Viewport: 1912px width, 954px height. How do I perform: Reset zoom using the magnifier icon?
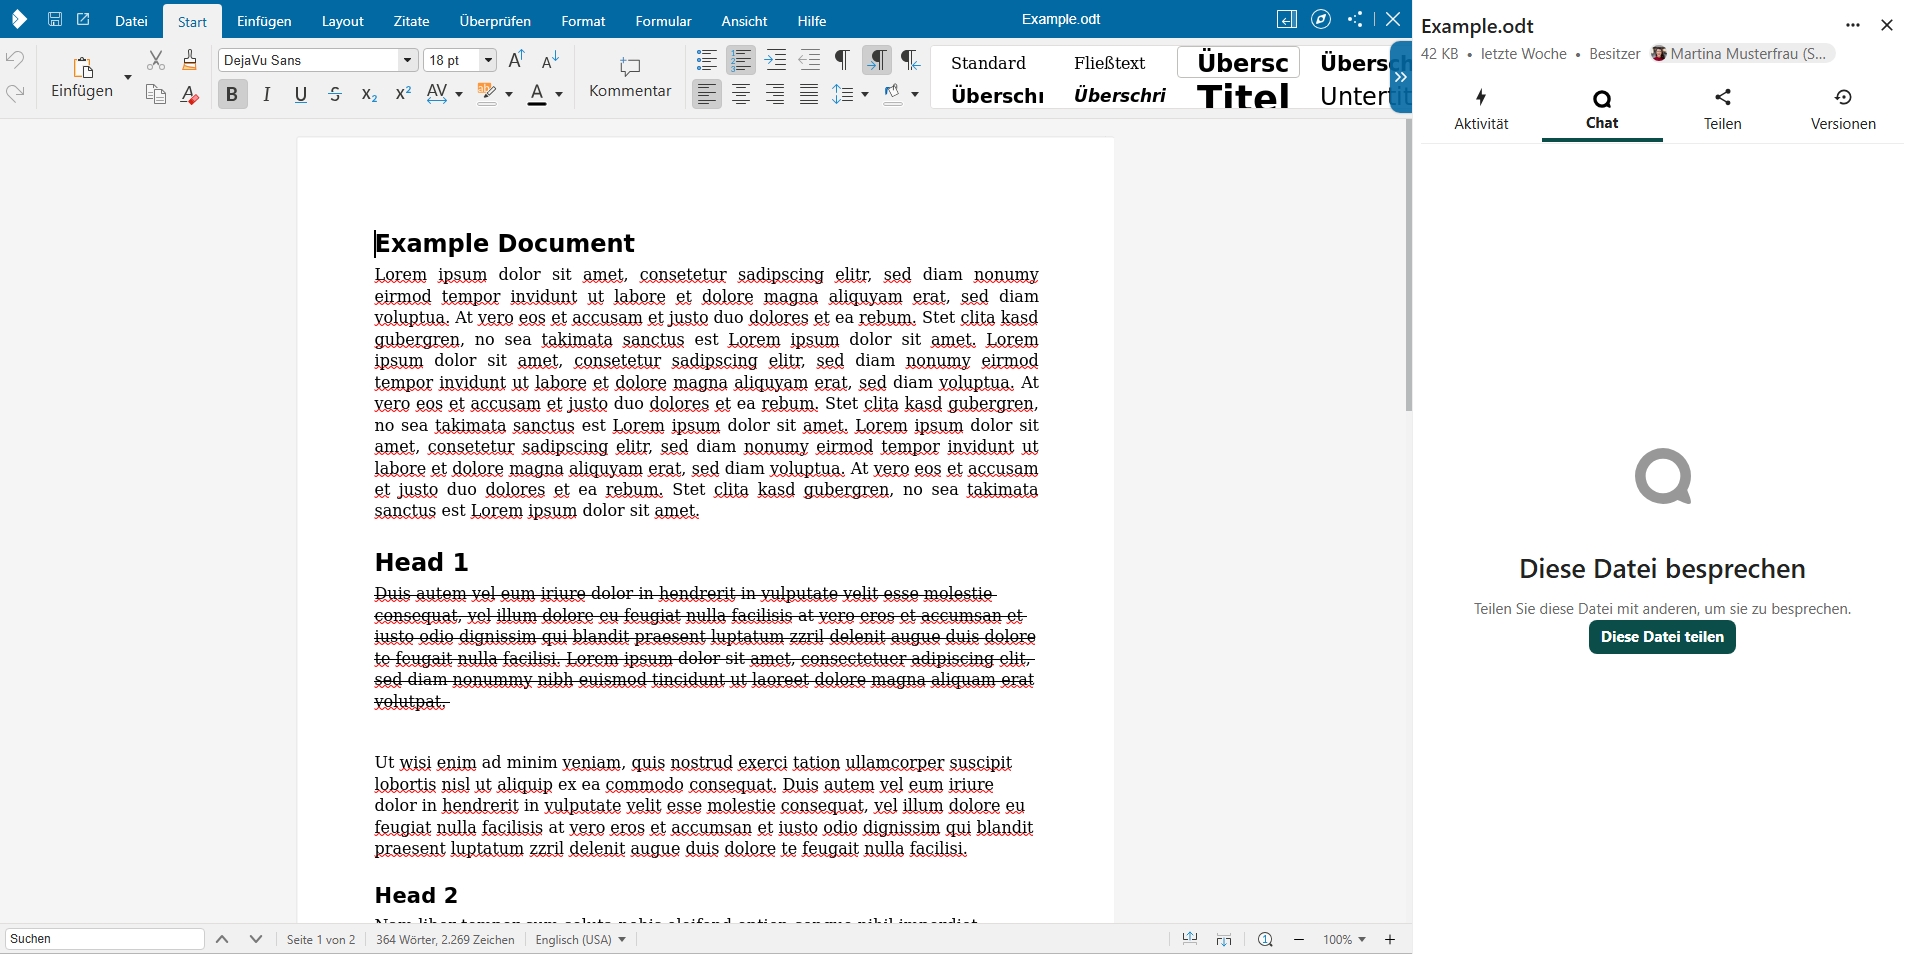[1265, 939]
